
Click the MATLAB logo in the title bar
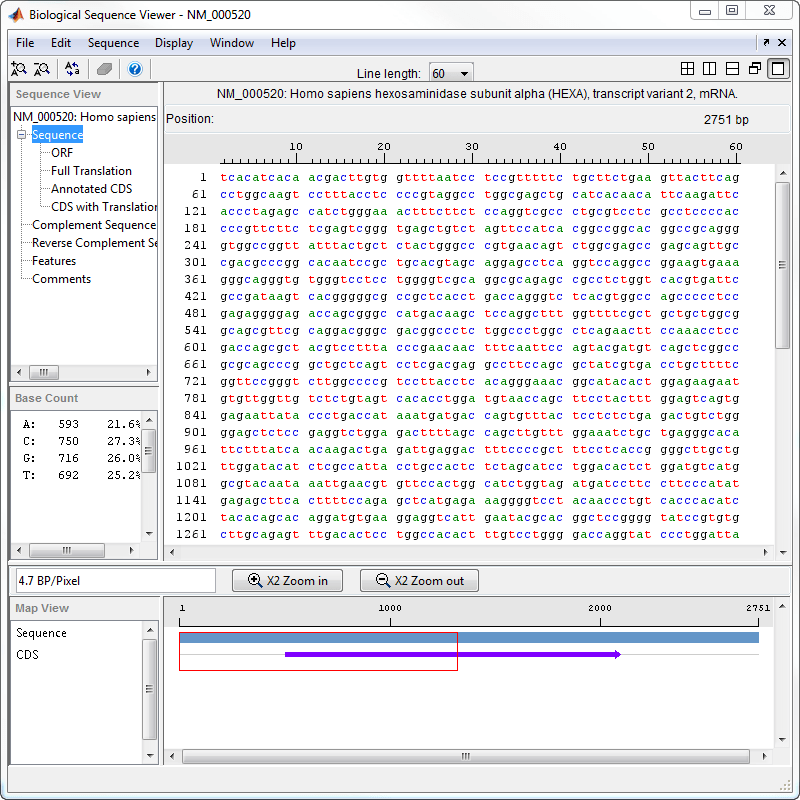(x=16, y=14)
